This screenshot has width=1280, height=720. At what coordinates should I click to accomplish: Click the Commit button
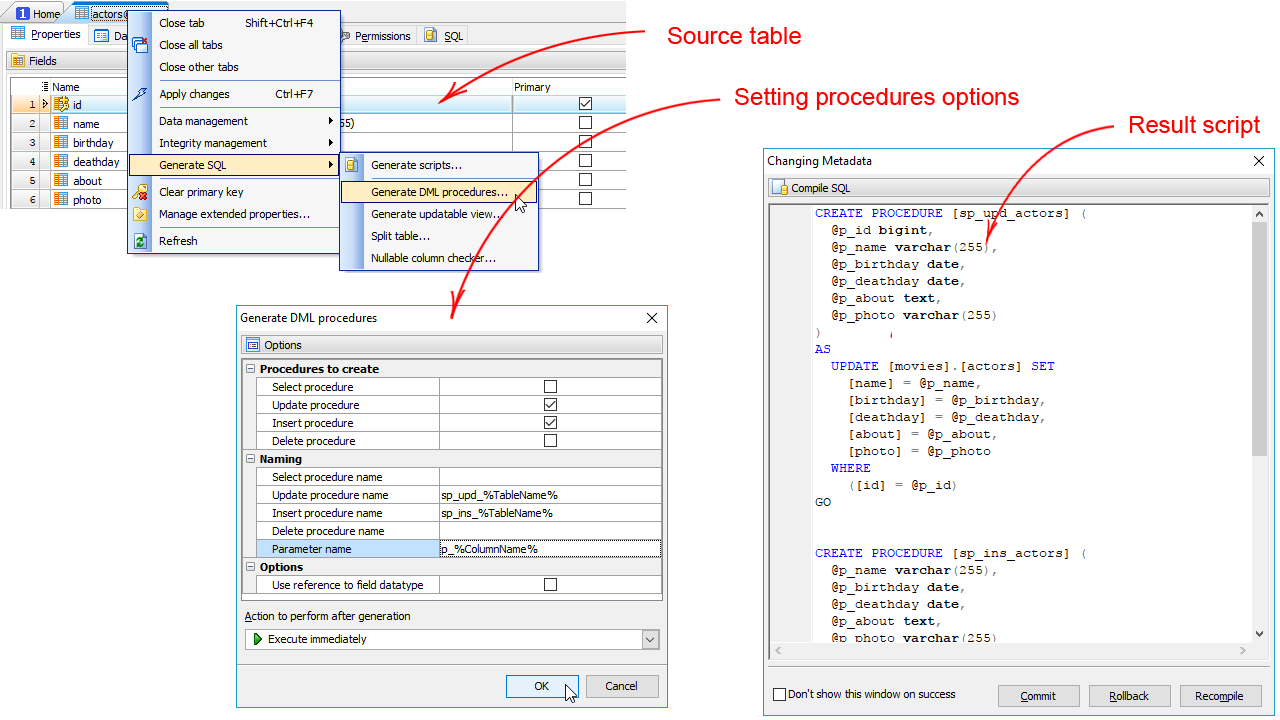tap(1038, 696)
